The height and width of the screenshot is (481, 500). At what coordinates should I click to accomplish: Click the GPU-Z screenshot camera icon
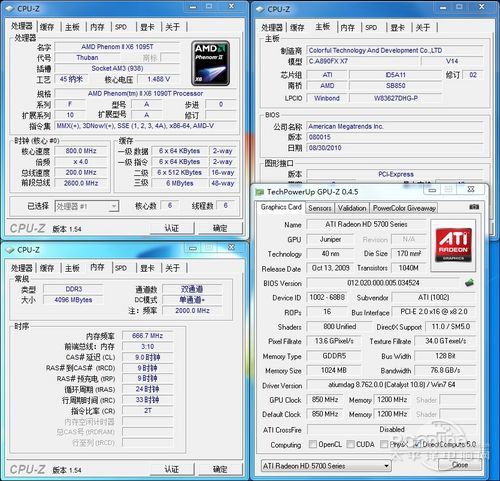[474, 207]
